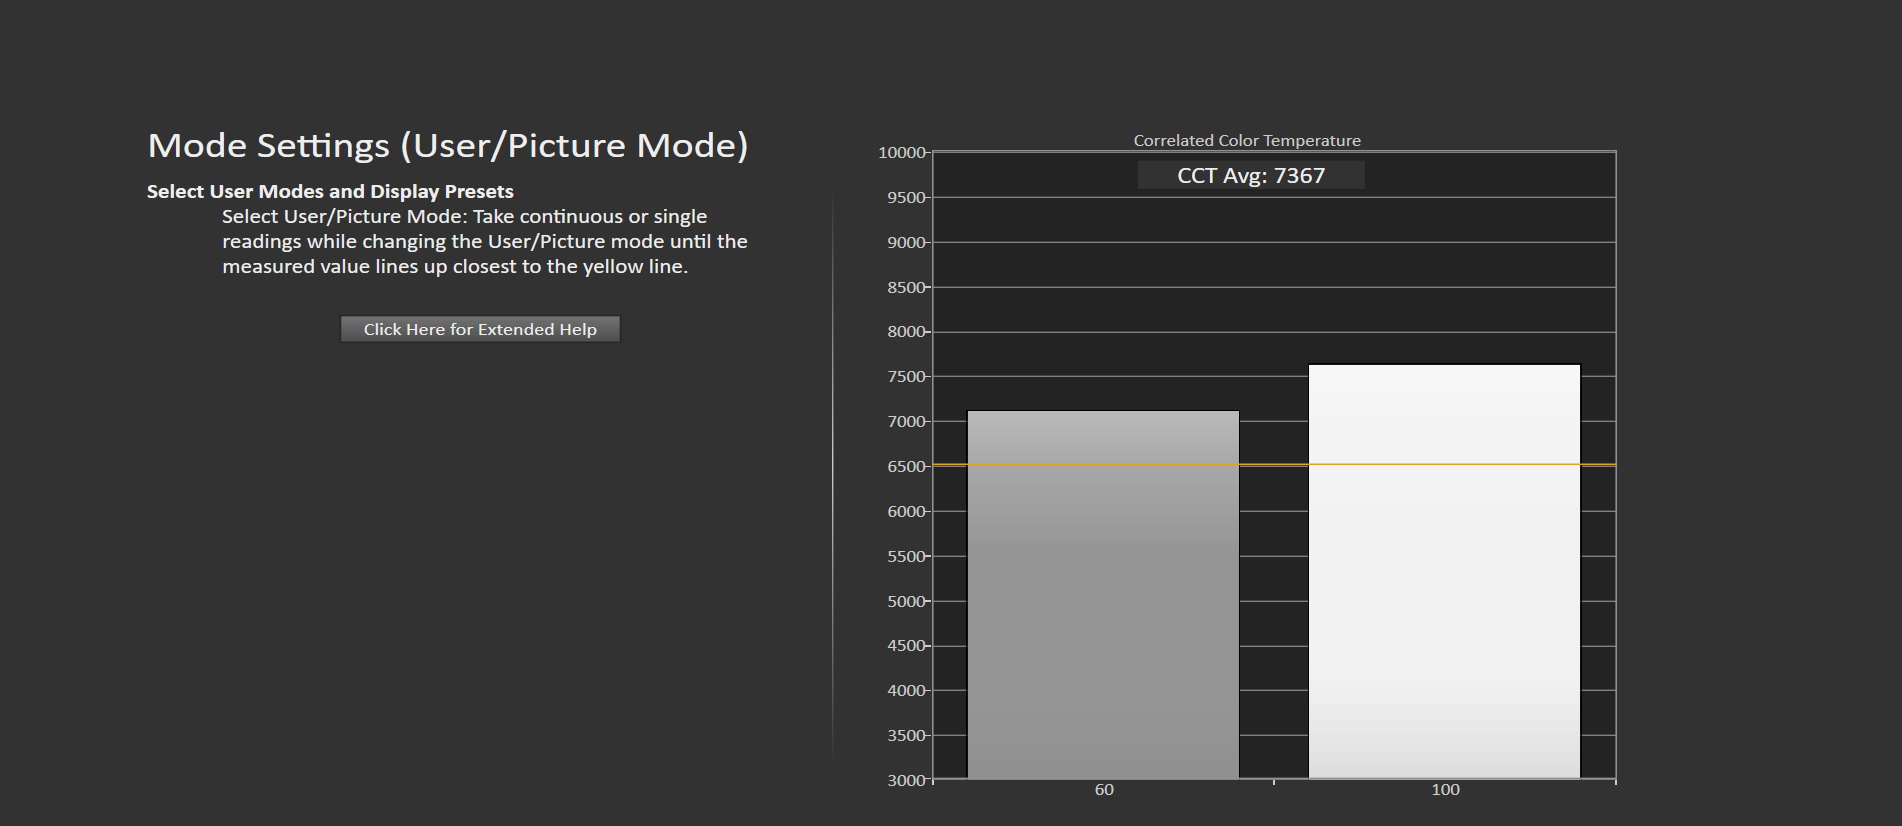This screenshot has height=826, width=1902.
Task: Click the 6500 y-axis label
Action: click(x=906, y=467)
